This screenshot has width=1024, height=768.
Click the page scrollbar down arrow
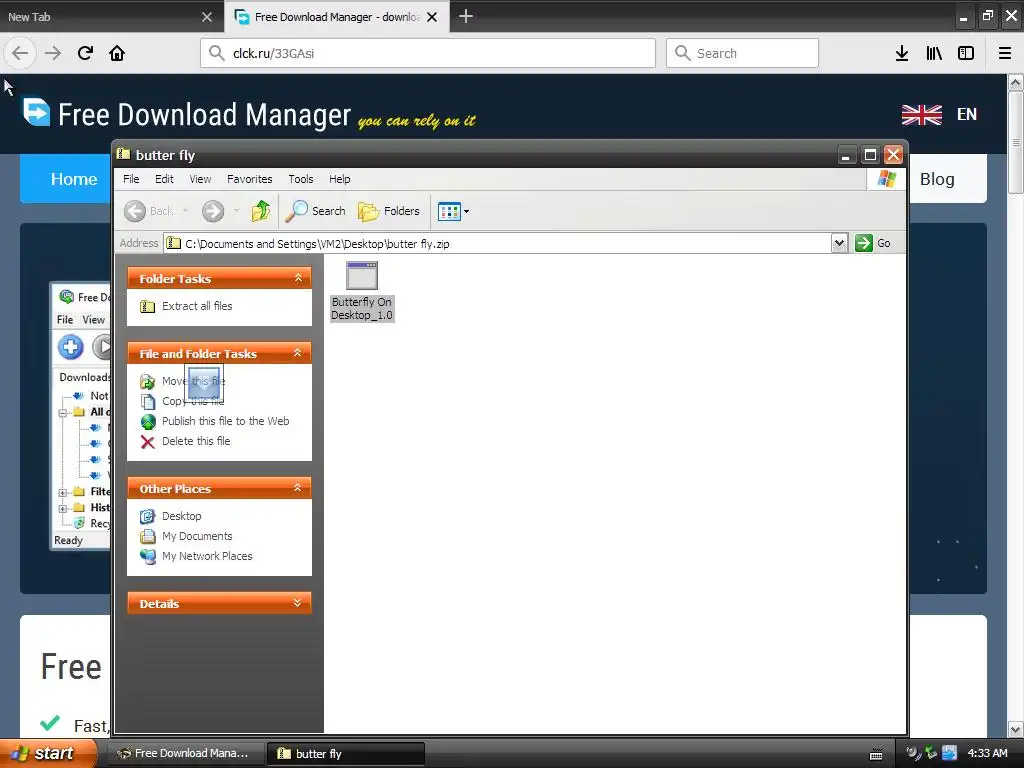pyautogui.click(x=1016, y=729)
